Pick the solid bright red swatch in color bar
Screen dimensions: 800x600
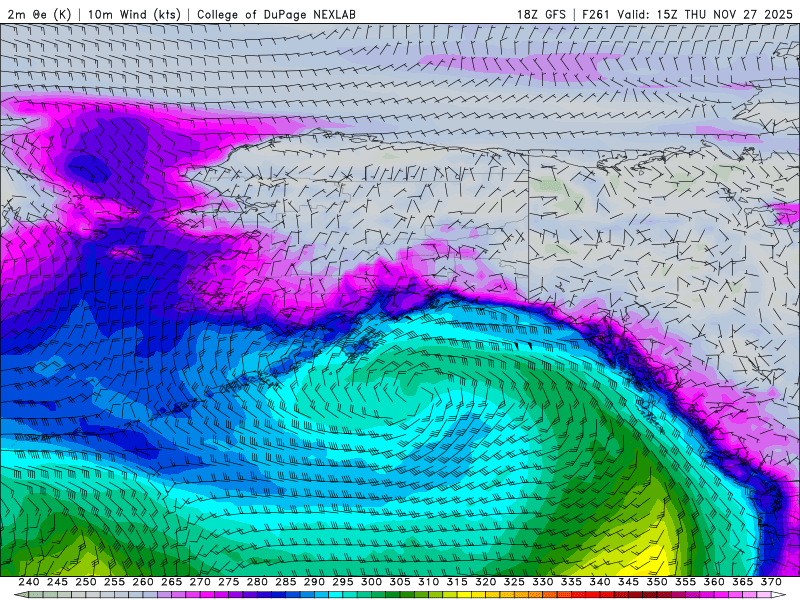(x=592, y=595)
